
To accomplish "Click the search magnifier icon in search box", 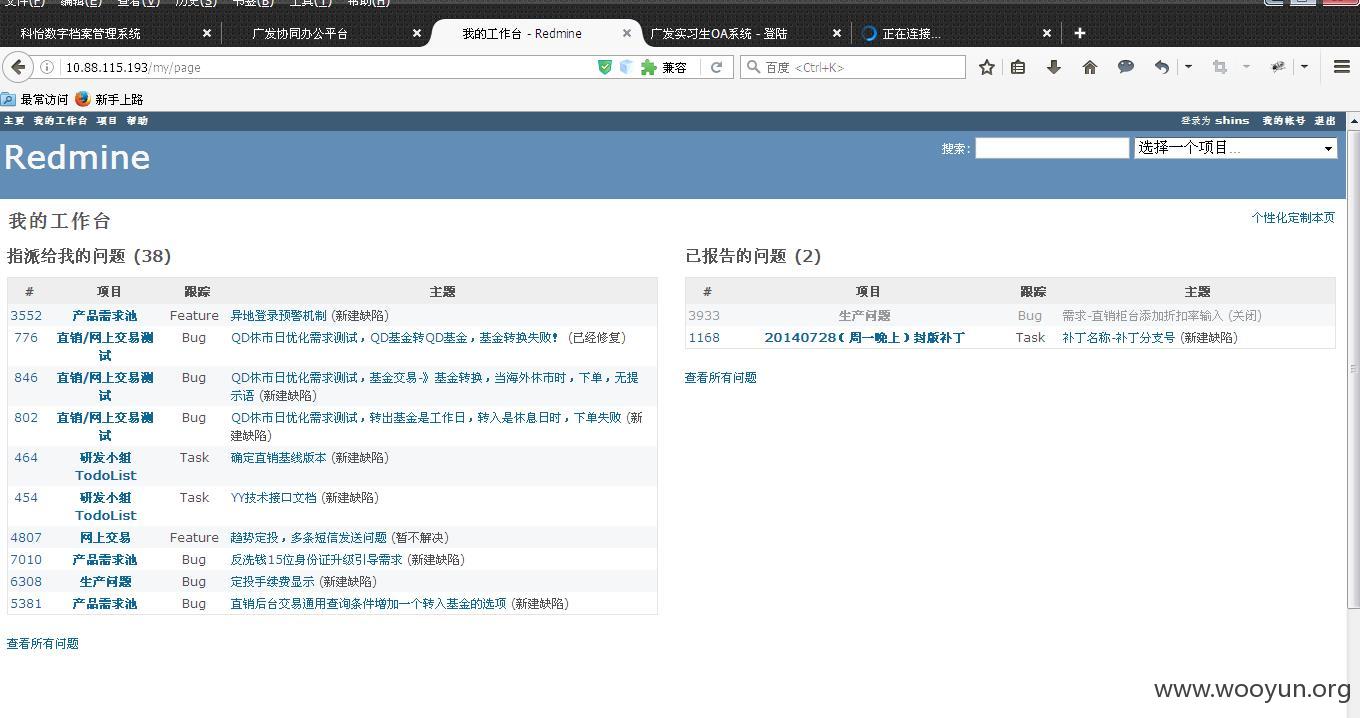I will (753, 67).
